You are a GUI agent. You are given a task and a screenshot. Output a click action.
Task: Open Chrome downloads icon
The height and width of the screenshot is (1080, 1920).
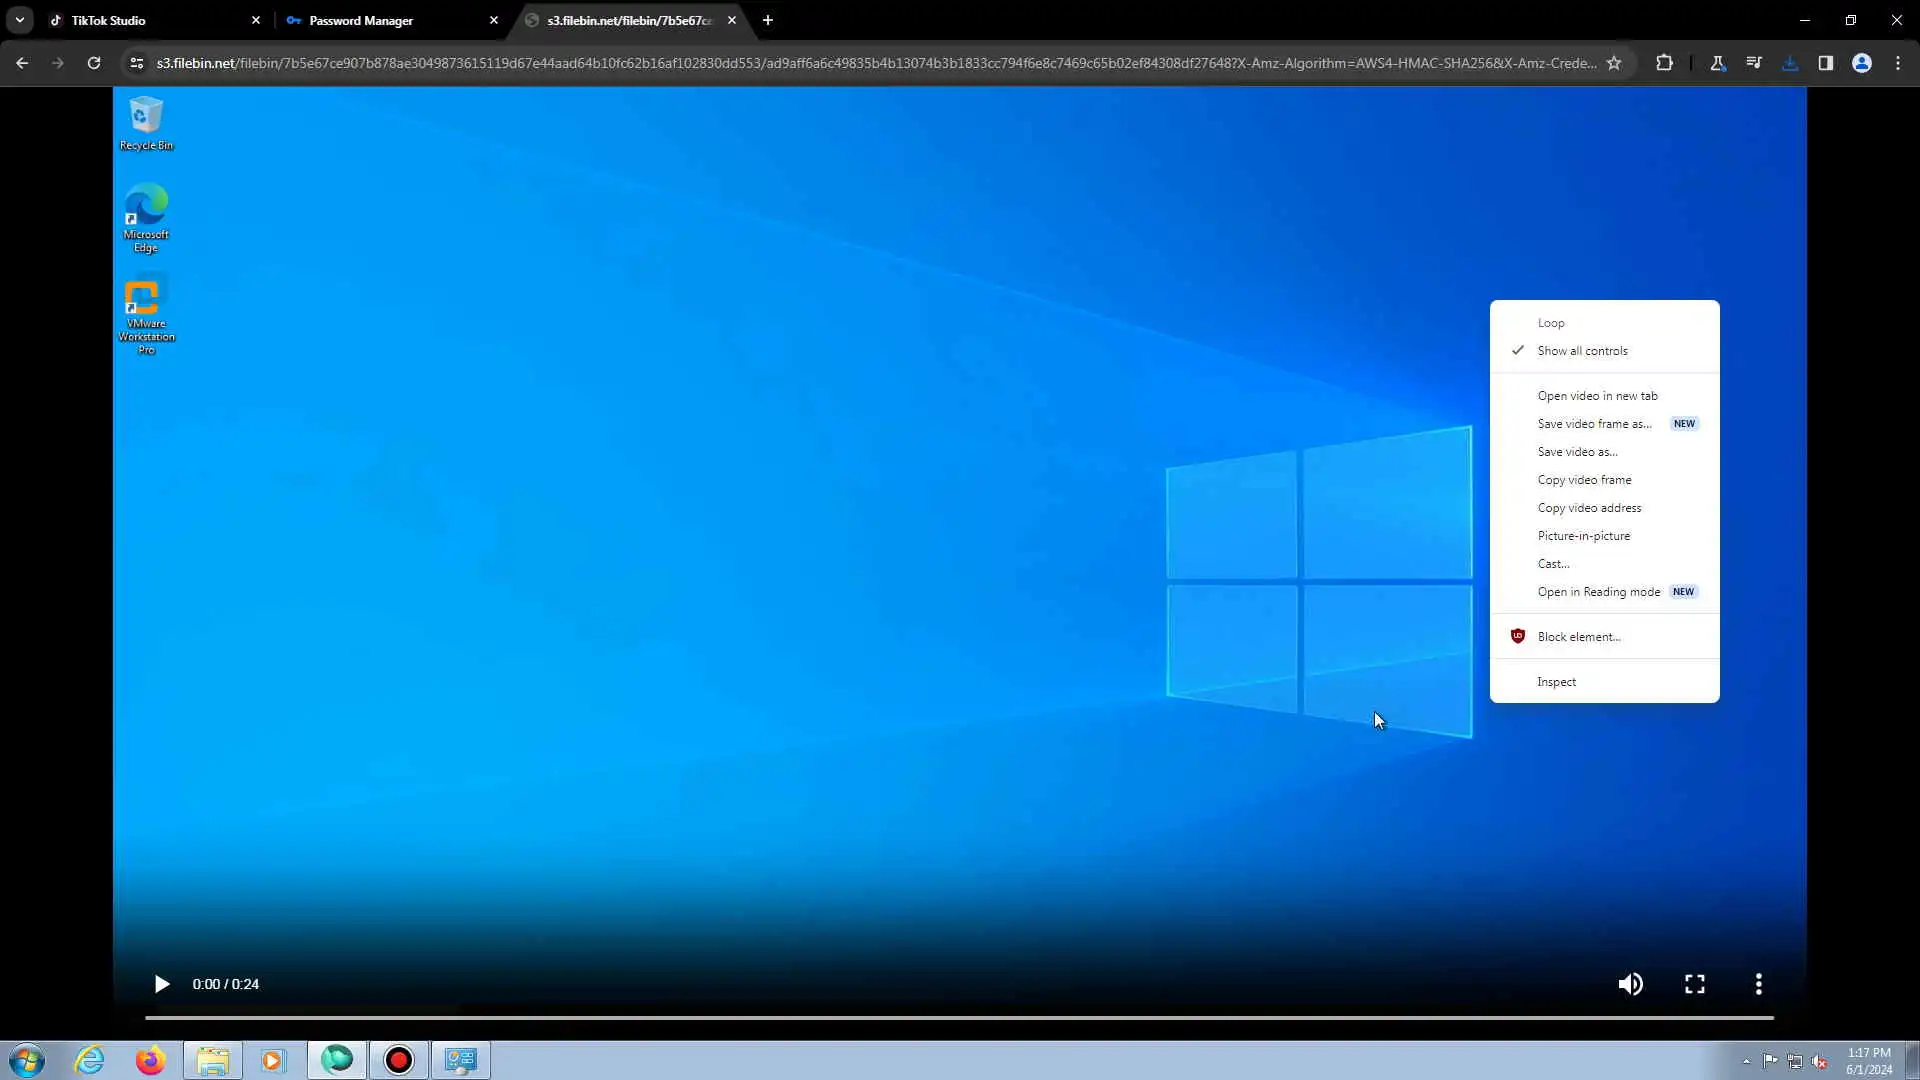1790,63
